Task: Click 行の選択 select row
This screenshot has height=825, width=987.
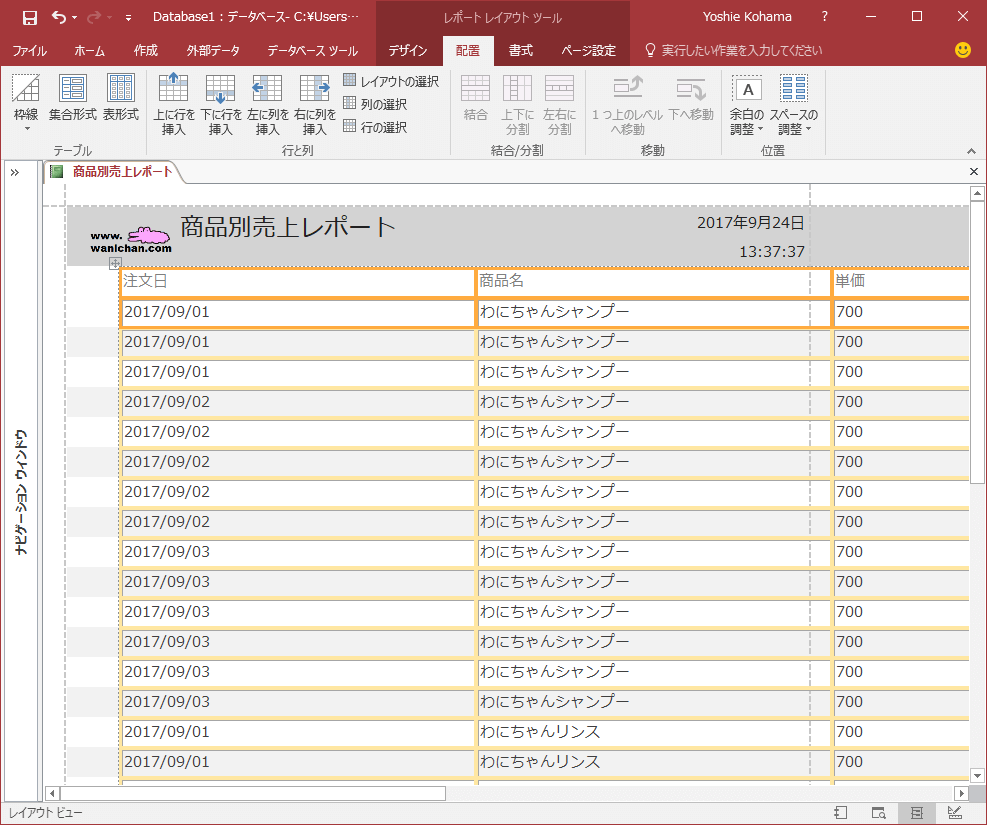Action: (375, 127)
